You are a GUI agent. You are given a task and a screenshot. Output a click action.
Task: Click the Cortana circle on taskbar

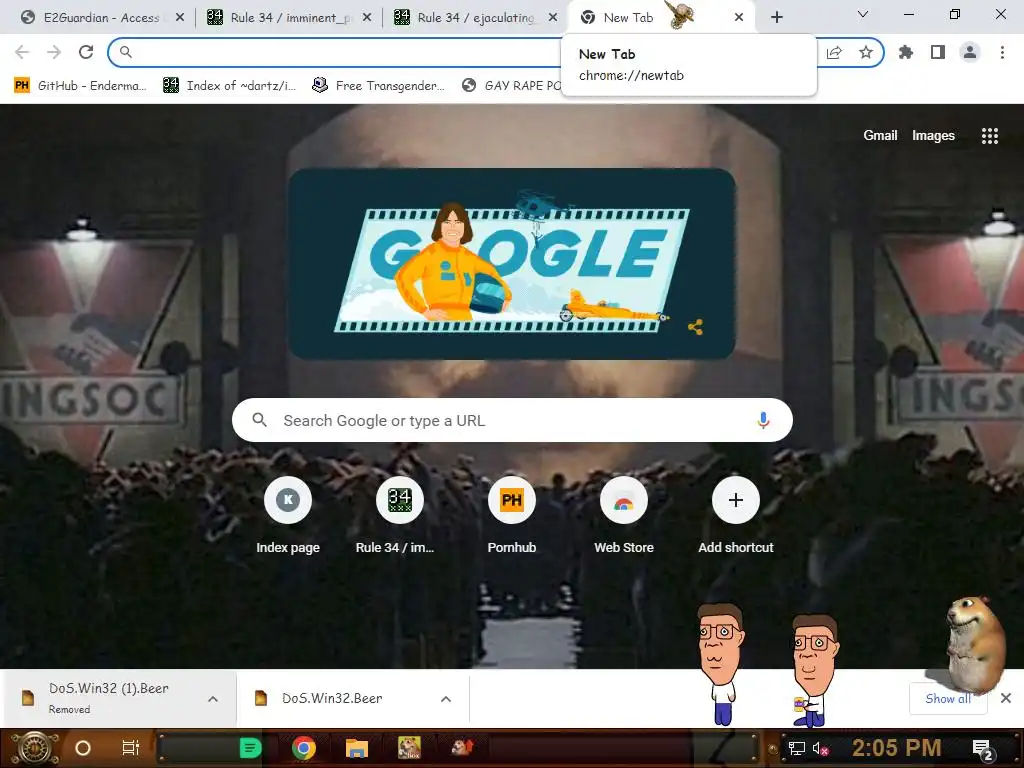click(x=83, y=748)
